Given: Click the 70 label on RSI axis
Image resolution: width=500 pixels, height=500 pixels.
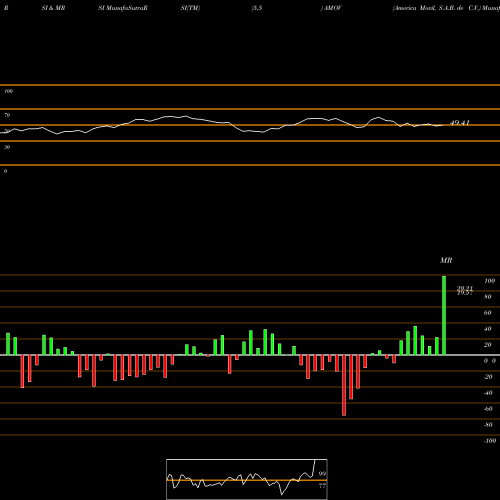Looking at the screenshot, I should coord(7,115).
